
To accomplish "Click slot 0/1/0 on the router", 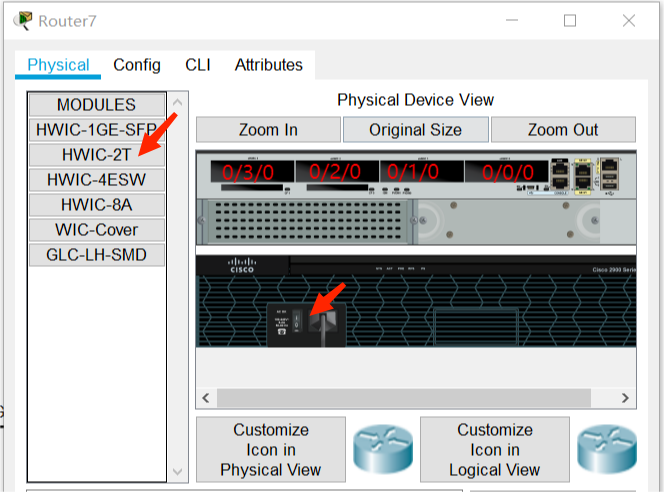I will (422, 171).
